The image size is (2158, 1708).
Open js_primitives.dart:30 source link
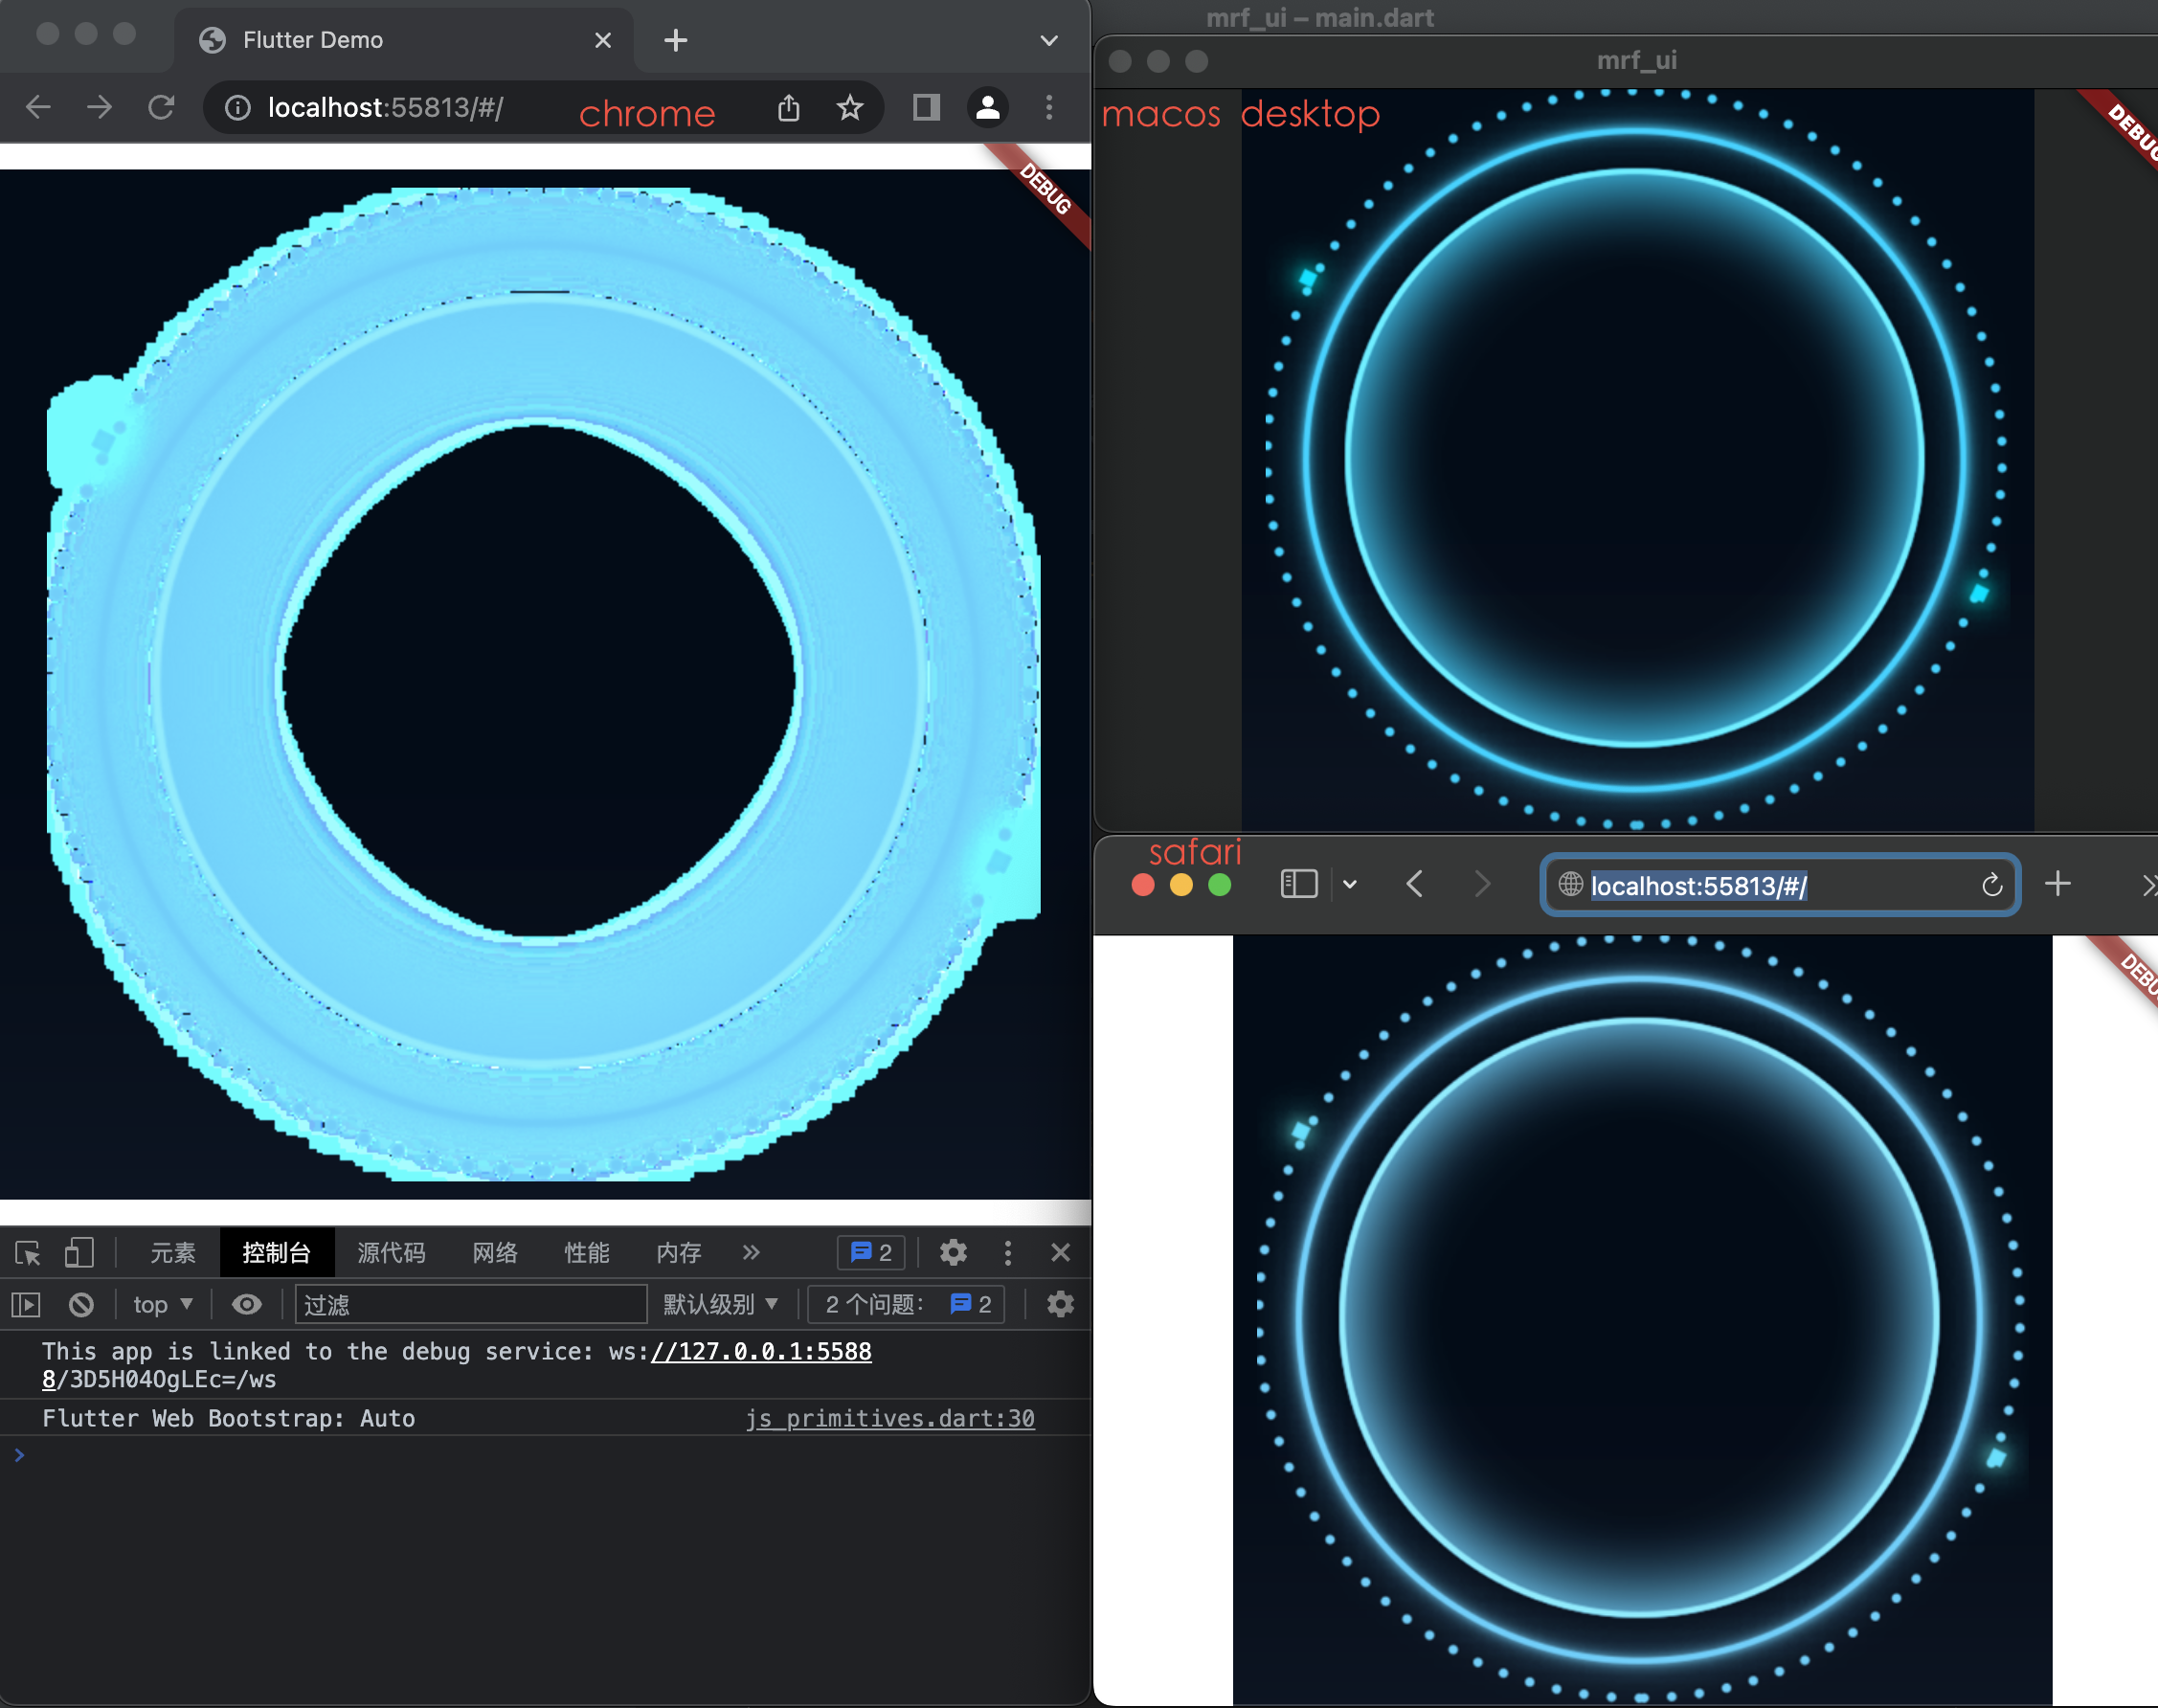click(x=890, y=1418)
